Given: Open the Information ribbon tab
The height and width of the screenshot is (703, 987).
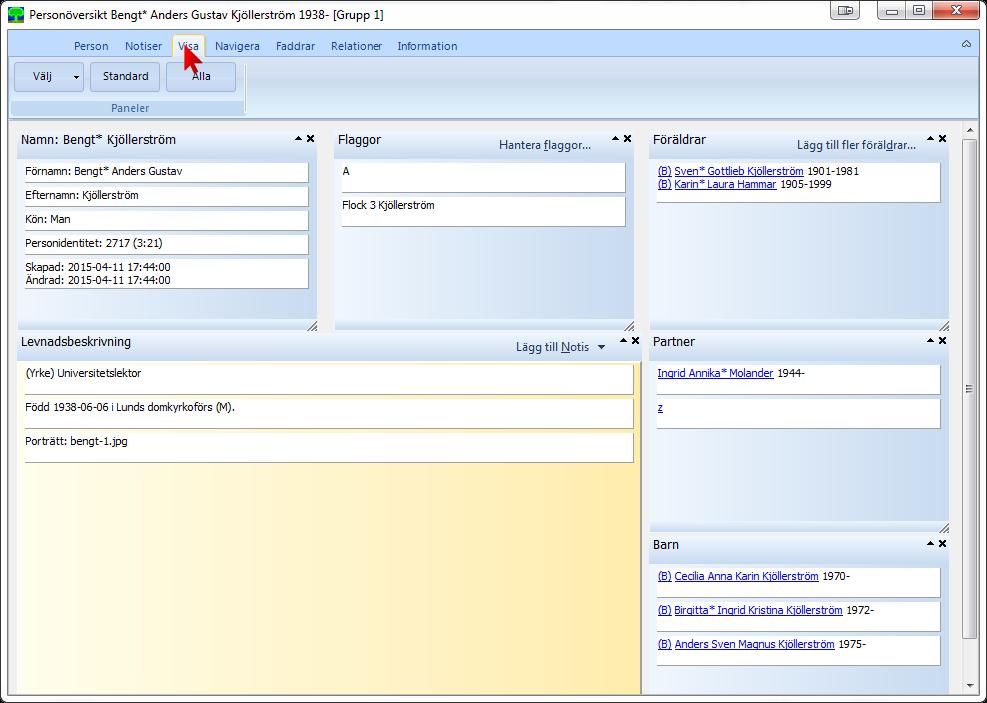Looking at the screenshot, I should pyautogui.click(x=427, y=46).
